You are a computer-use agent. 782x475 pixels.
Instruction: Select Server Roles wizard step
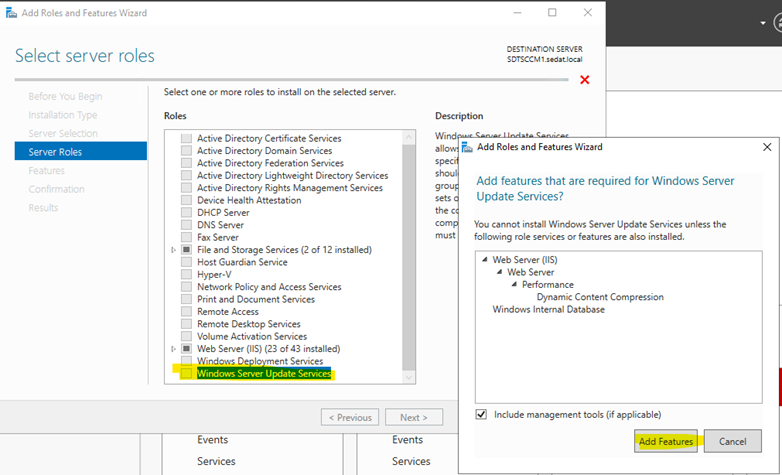coord(81,152)
